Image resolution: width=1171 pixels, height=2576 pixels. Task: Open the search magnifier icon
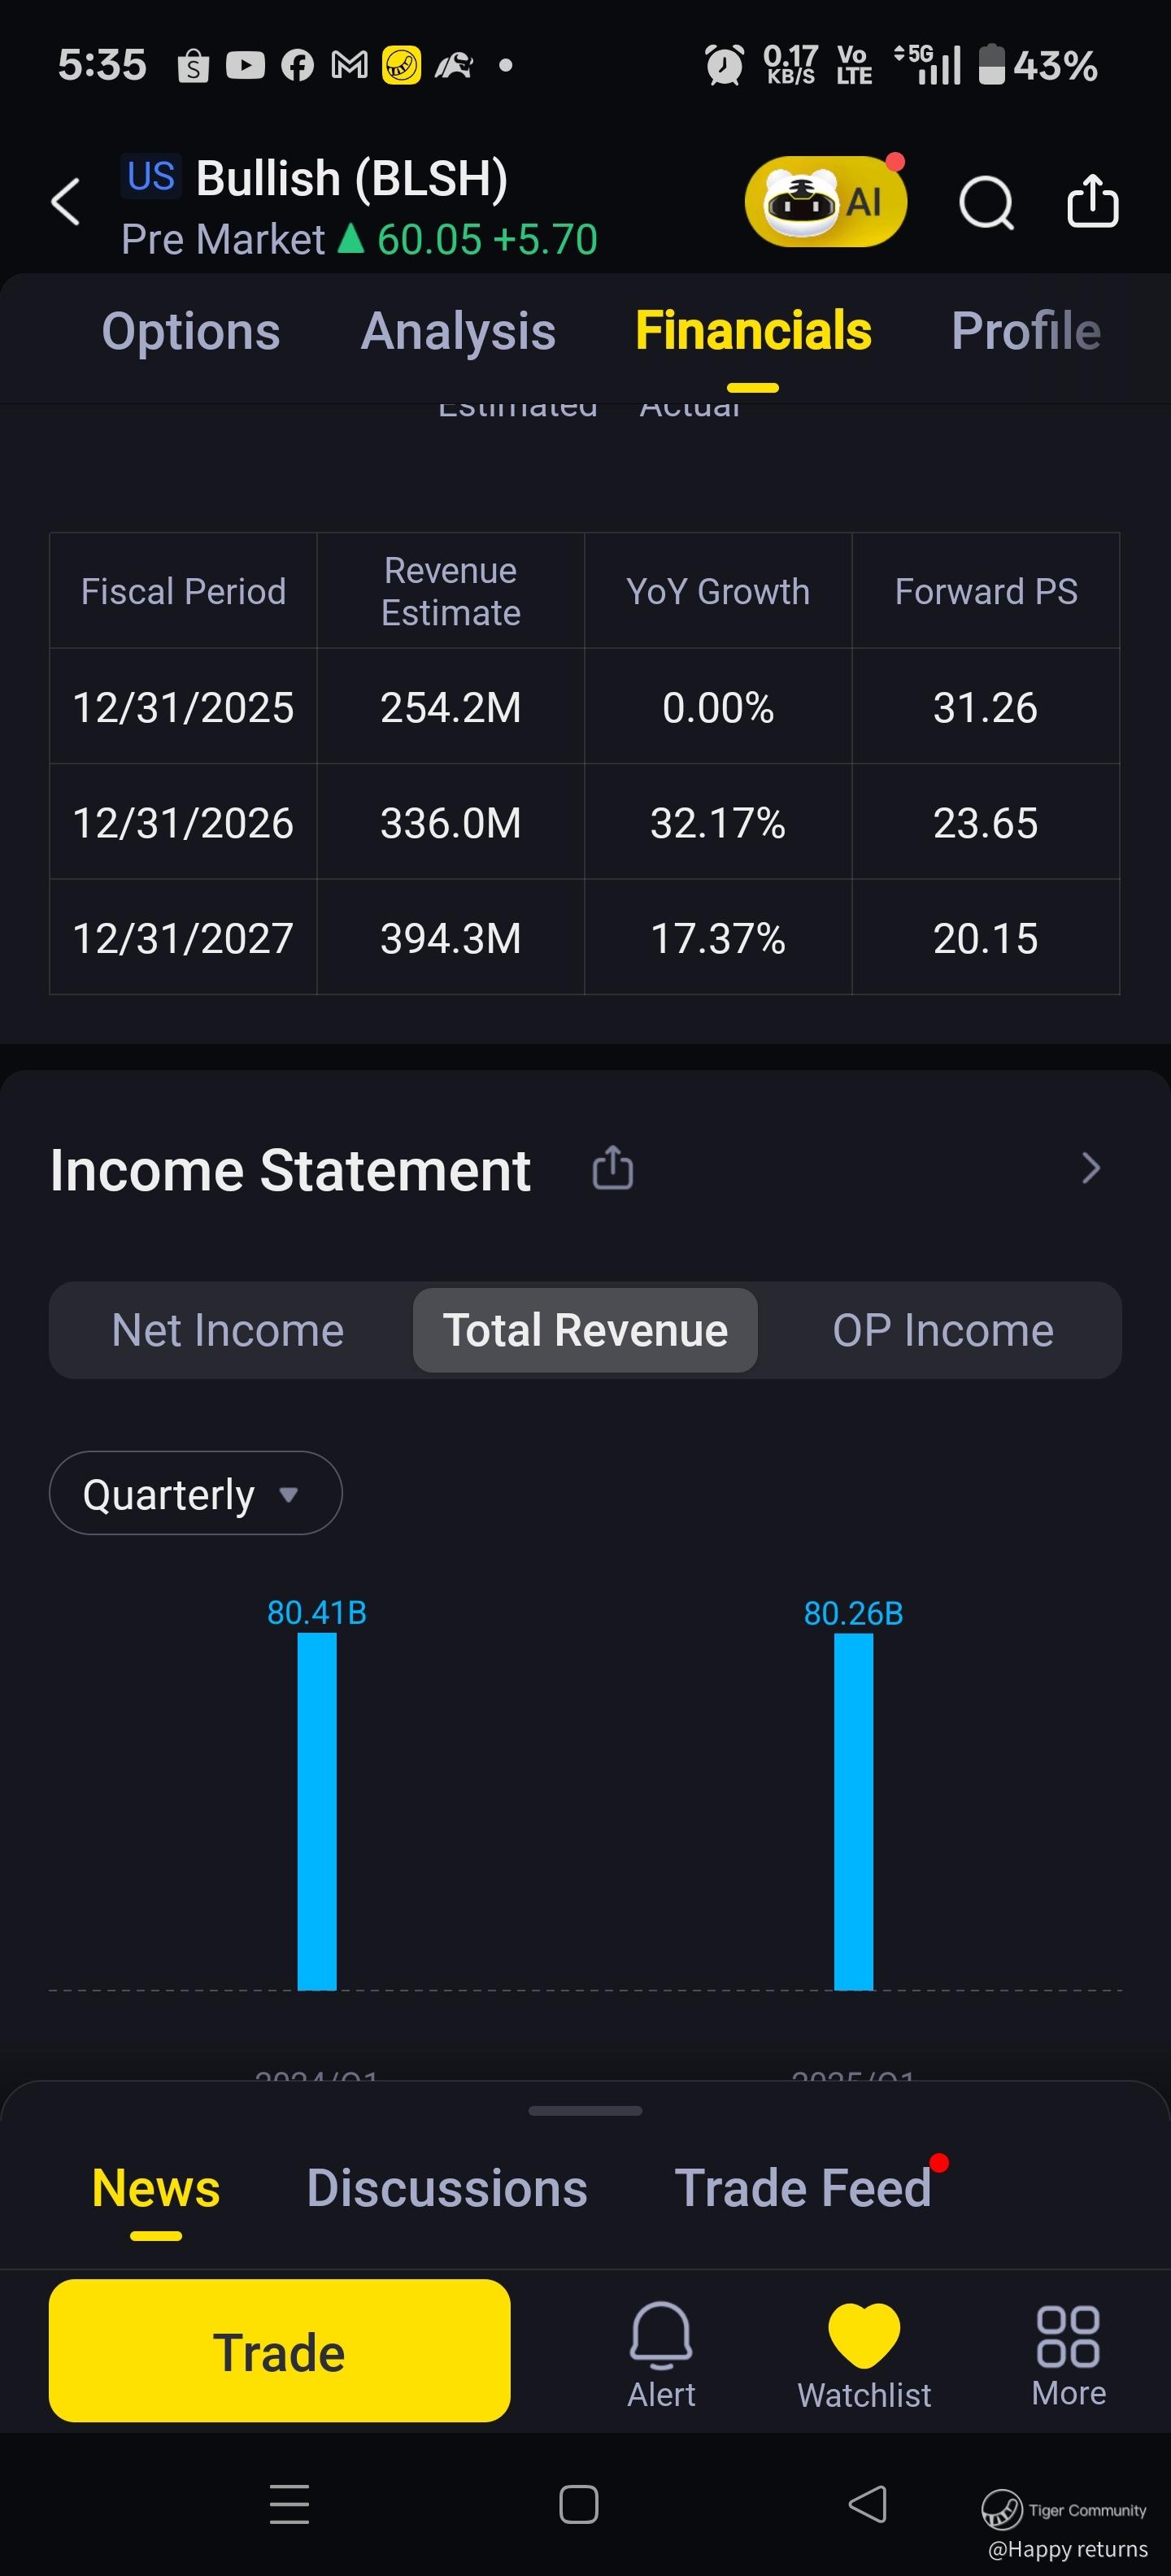986,203
